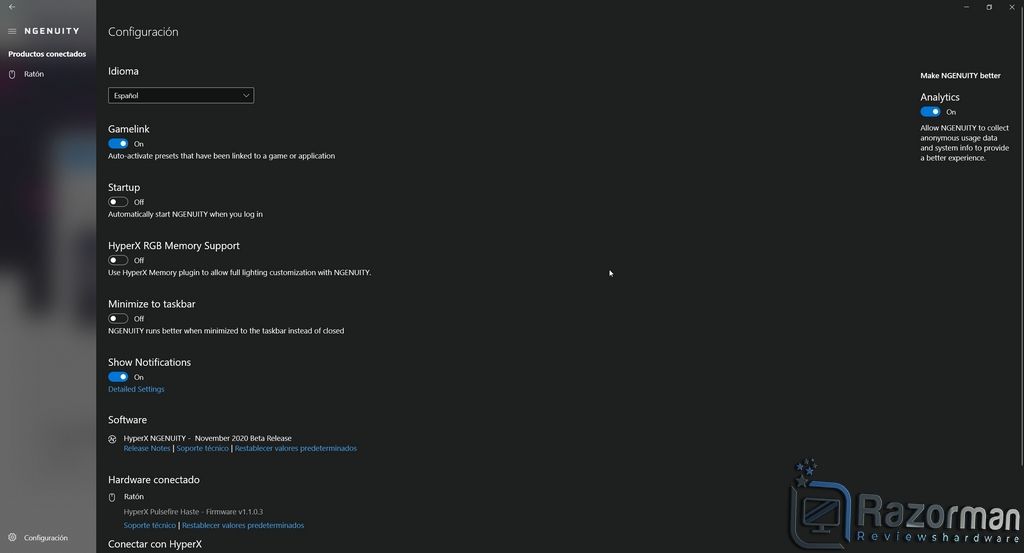Minimize the NGENUITY window
1024x553 pixels.
click(967, 7)
